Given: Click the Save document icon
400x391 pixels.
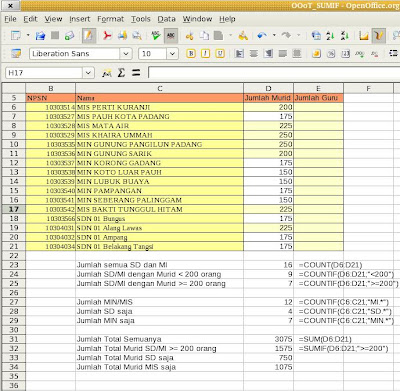Looking at the screenshot, I should coord(55,35).
